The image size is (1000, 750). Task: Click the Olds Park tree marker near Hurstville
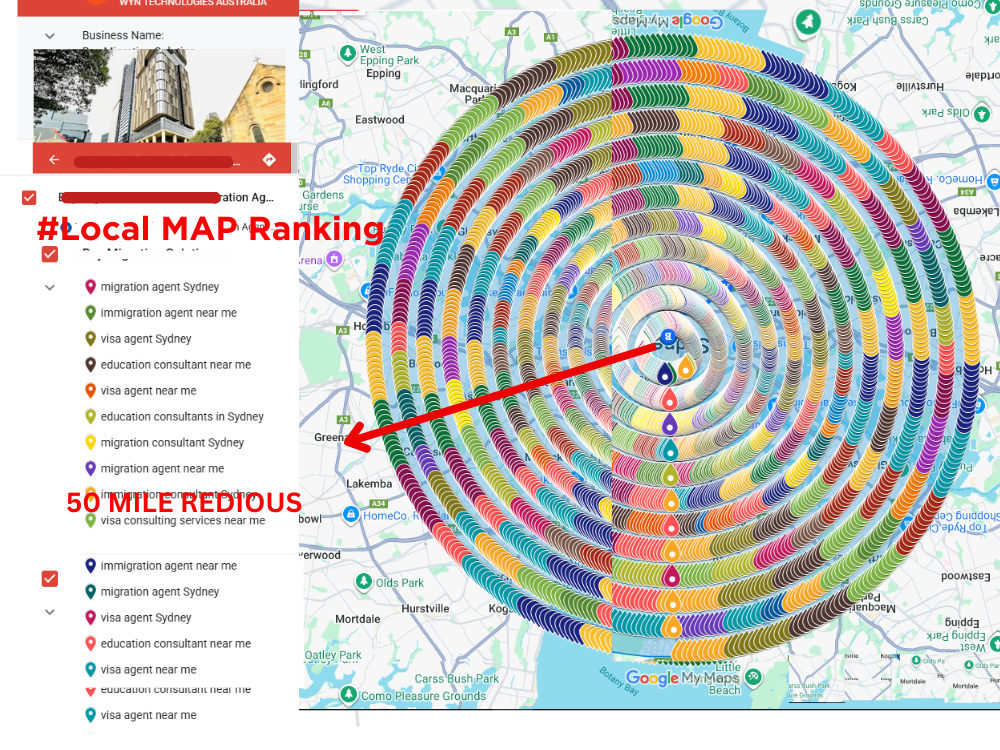point(364,582)
